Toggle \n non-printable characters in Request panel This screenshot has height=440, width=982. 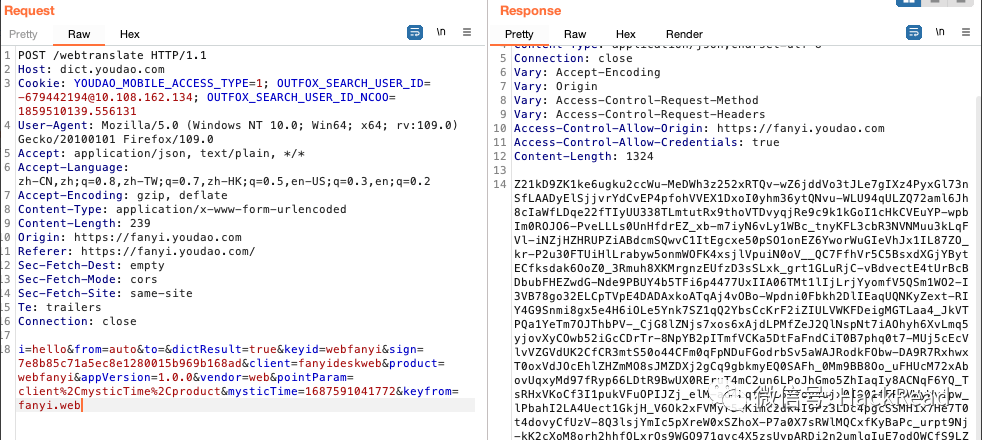(441, 33)
